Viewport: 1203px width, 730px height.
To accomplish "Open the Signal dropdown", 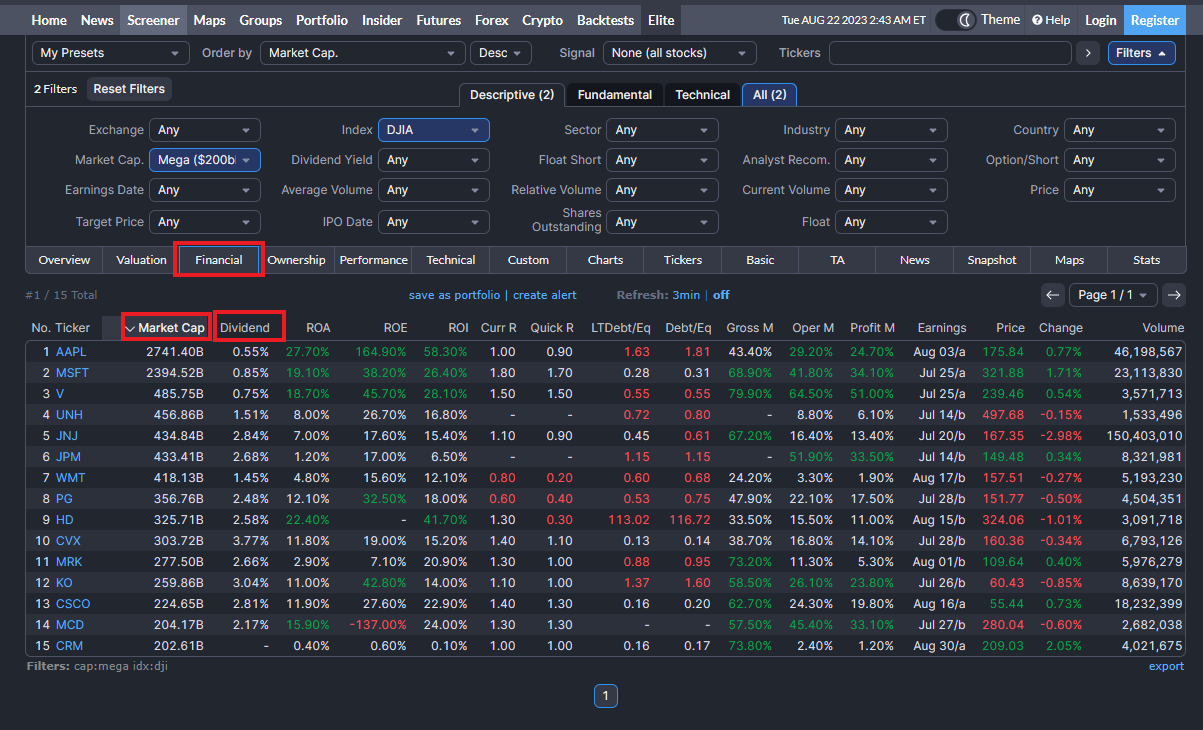I will coord(680,53).
